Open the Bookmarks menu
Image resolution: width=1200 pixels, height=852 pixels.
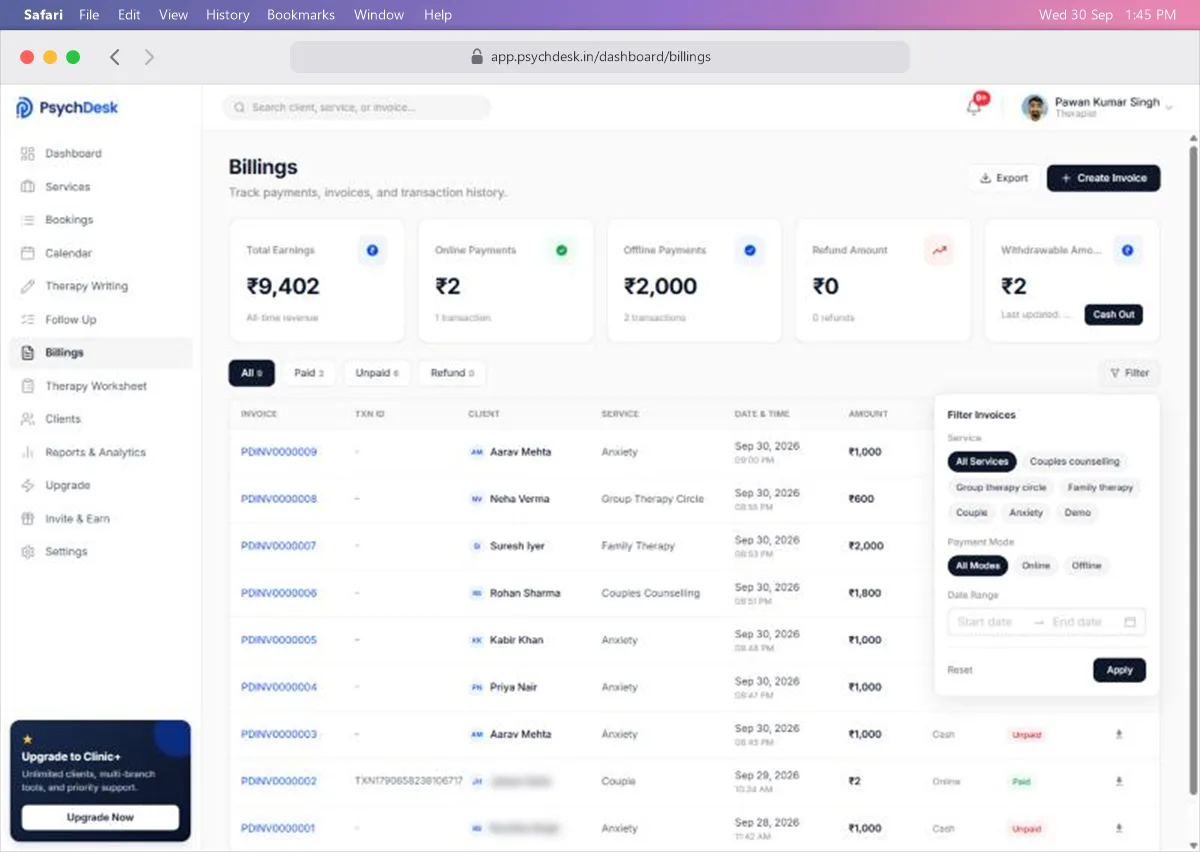[x=301, y=15]
